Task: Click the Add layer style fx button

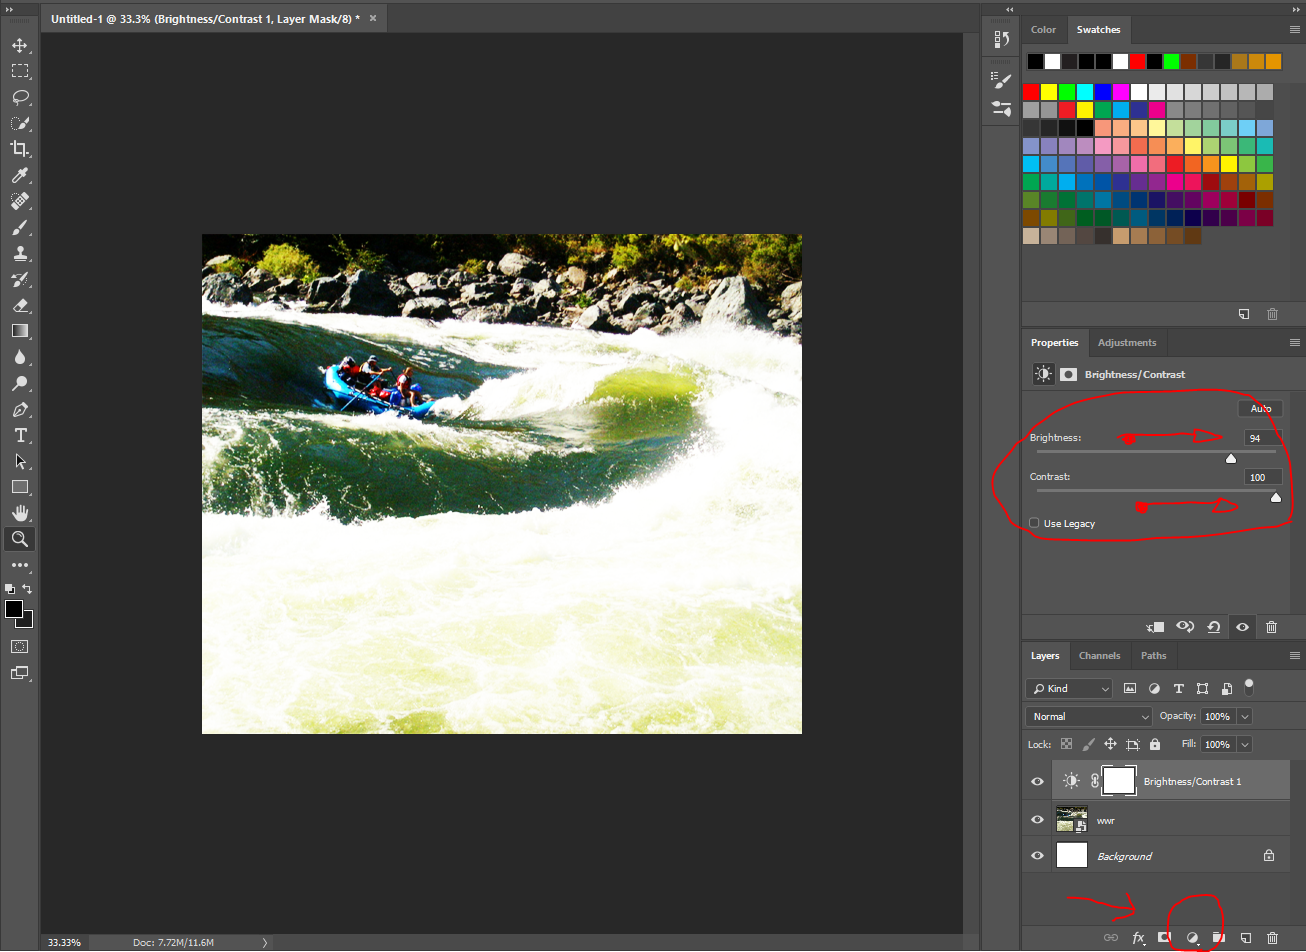Action: pyautogui.click(x=1138, y=938)
